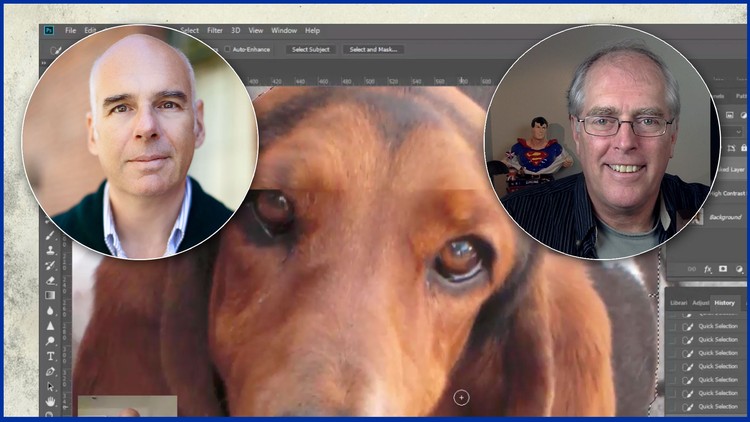The image size is (750, 422).
Task: Switch to the History tab
Action: (x=724, y=303)
